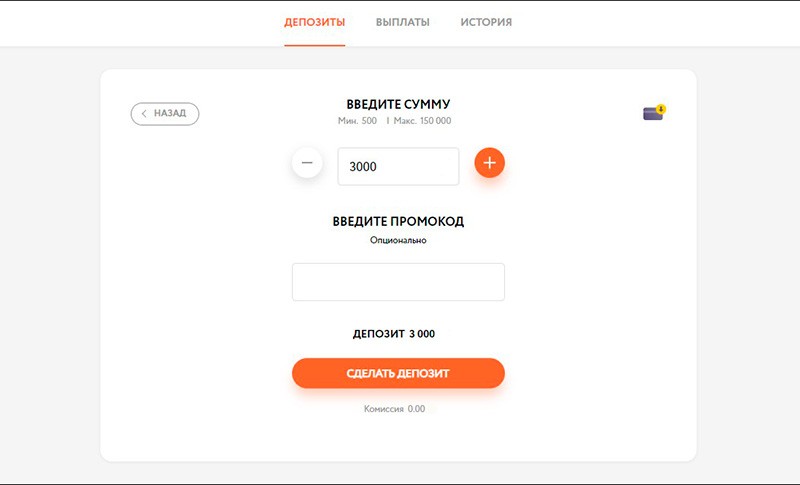Focus the amount field showing 3000
Image resolution: width=800 pixels, height=485 pixels.
tap(398, 167)
